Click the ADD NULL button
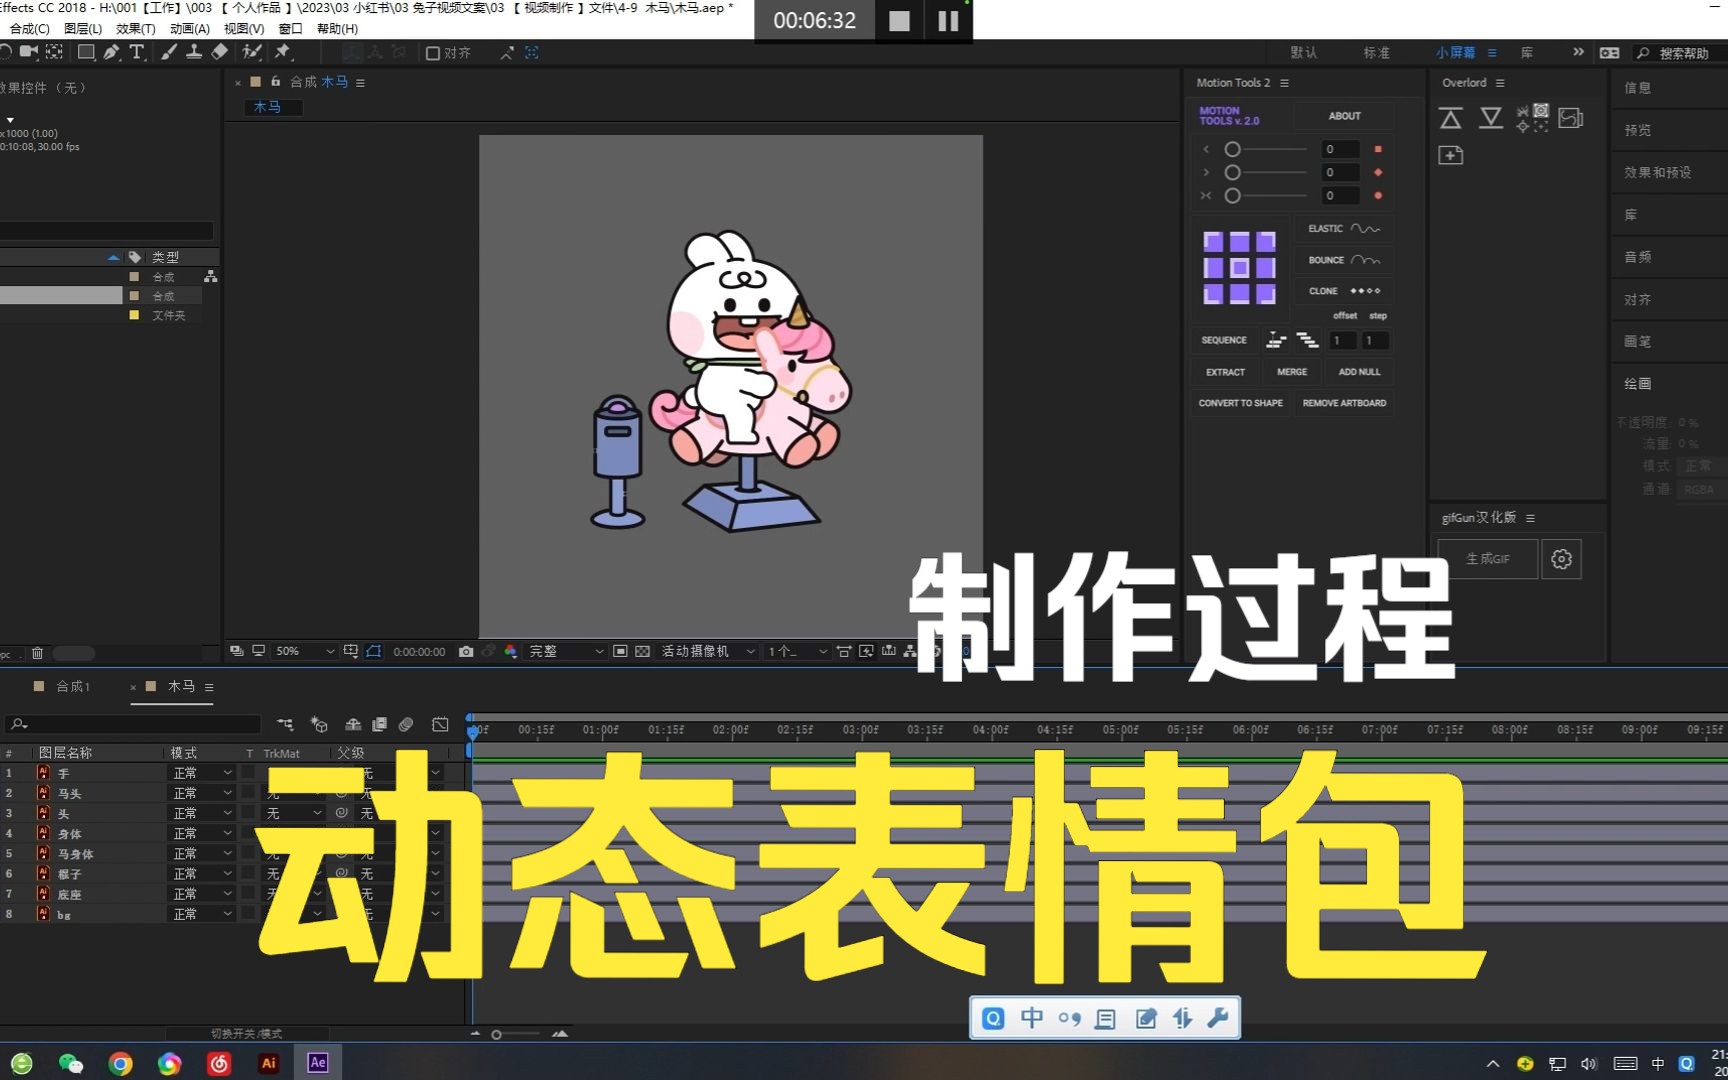The width and height of the screenshot is (1728, 1080). coord(1359,372)
